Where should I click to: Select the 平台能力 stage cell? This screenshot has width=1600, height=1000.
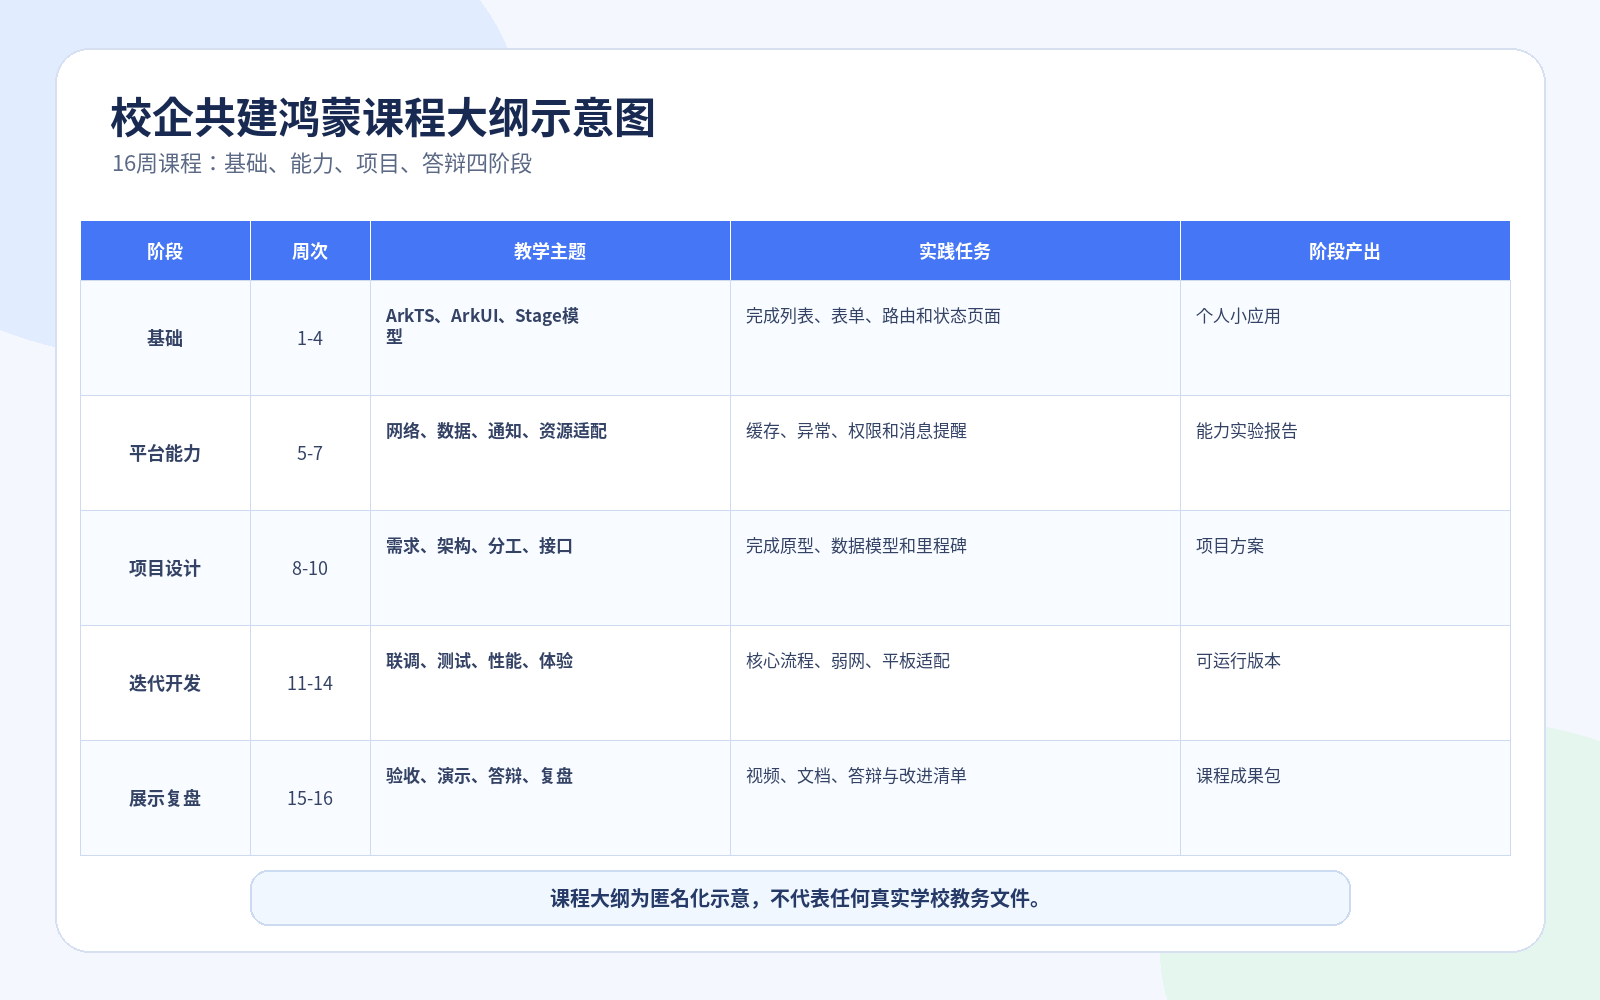point(165,453)
